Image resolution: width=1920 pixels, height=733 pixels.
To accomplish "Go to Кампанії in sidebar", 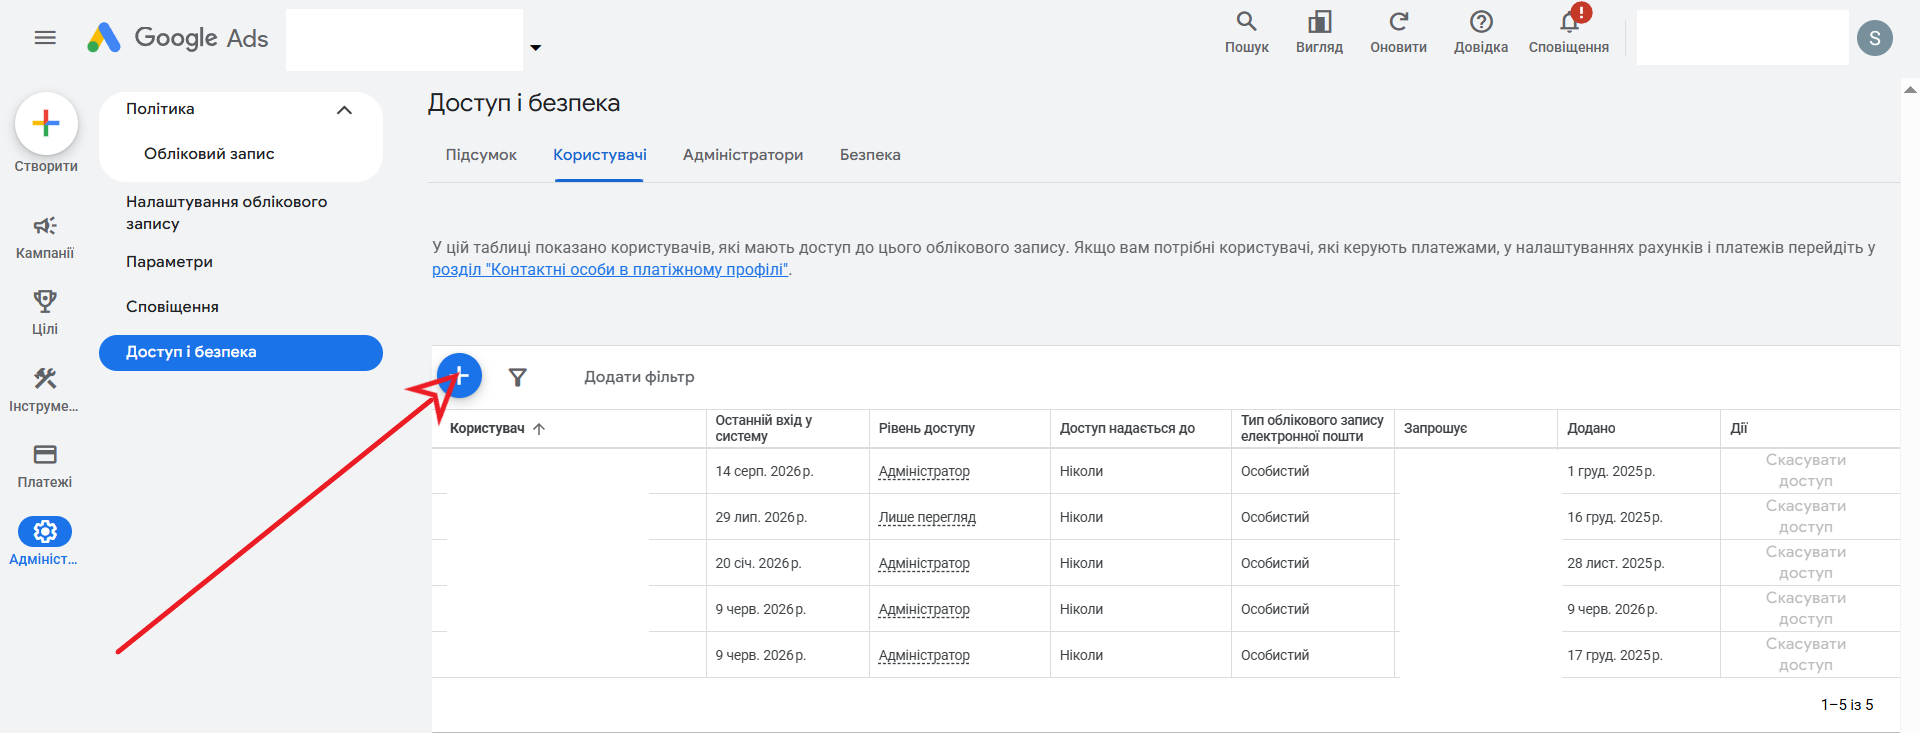I will 45,237.
